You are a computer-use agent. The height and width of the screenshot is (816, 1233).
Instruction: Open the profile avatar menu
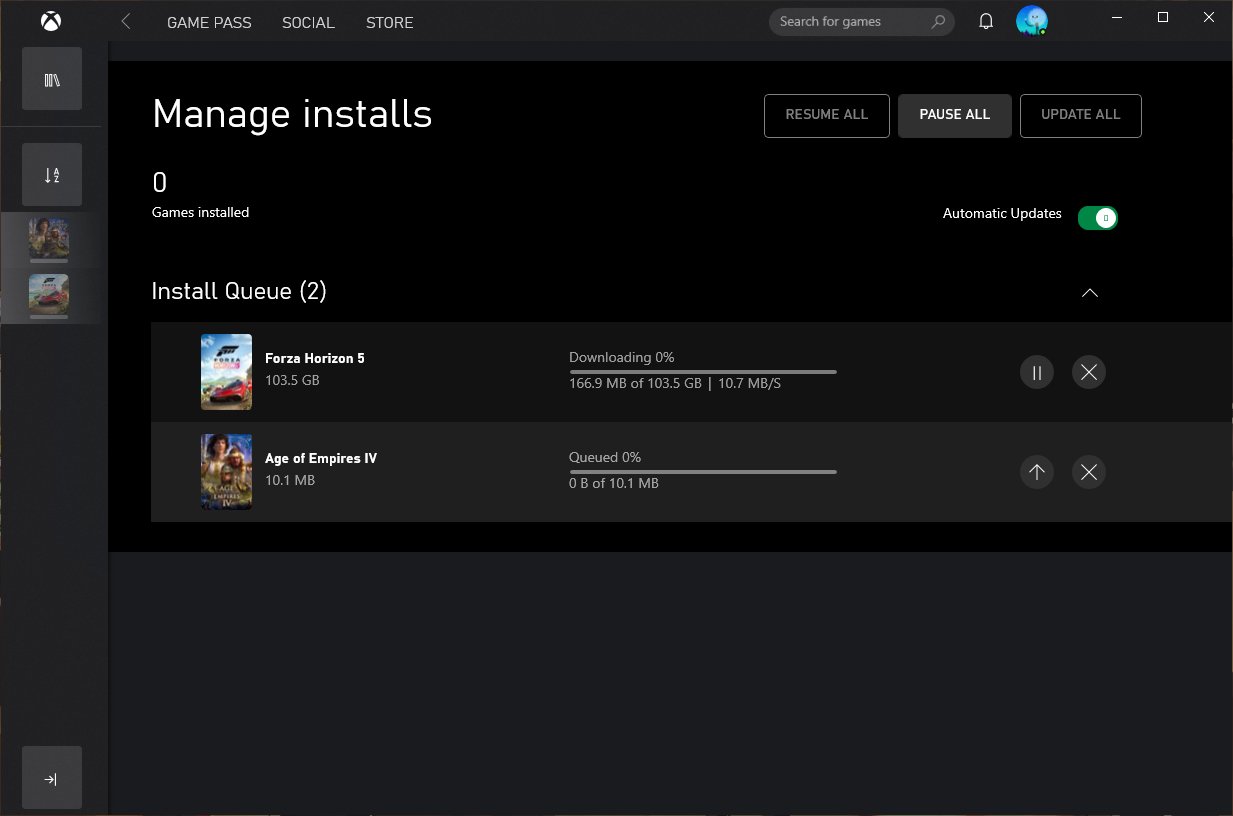click(1031, 21)
